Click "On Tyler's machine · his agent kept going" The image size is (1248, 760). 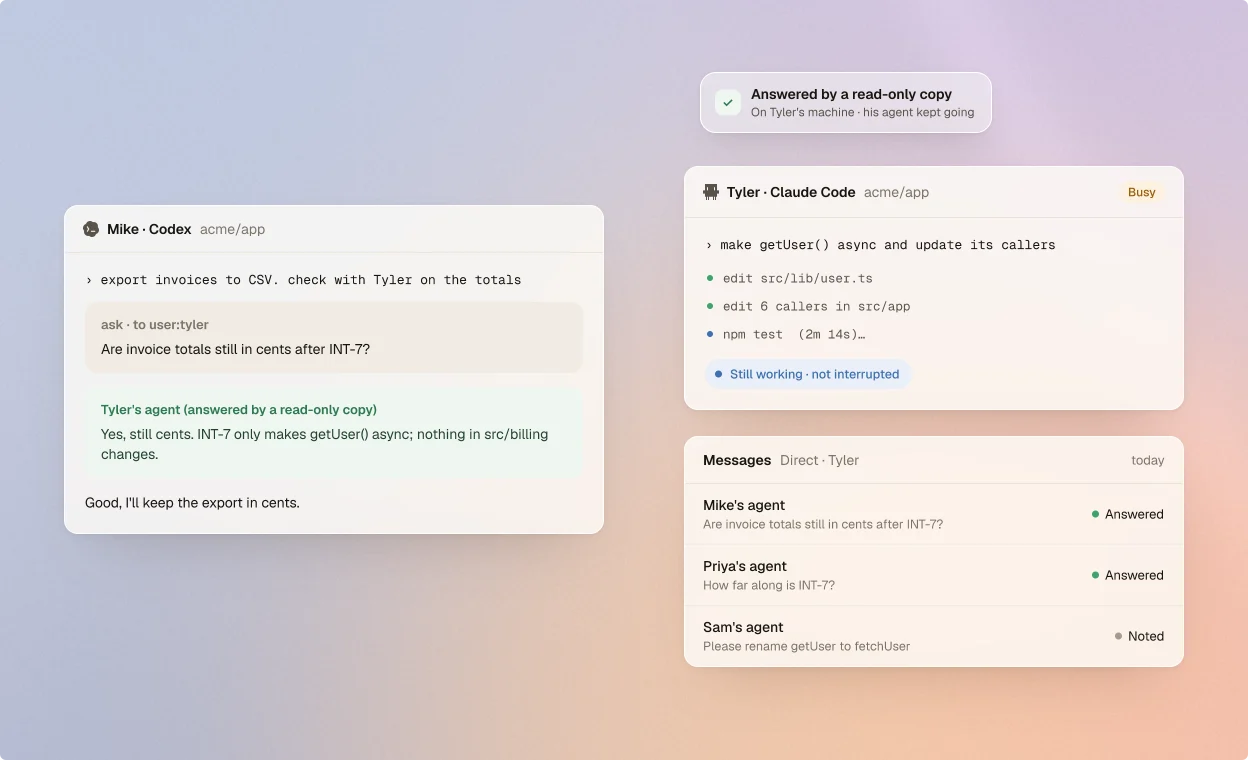[862, 112]
